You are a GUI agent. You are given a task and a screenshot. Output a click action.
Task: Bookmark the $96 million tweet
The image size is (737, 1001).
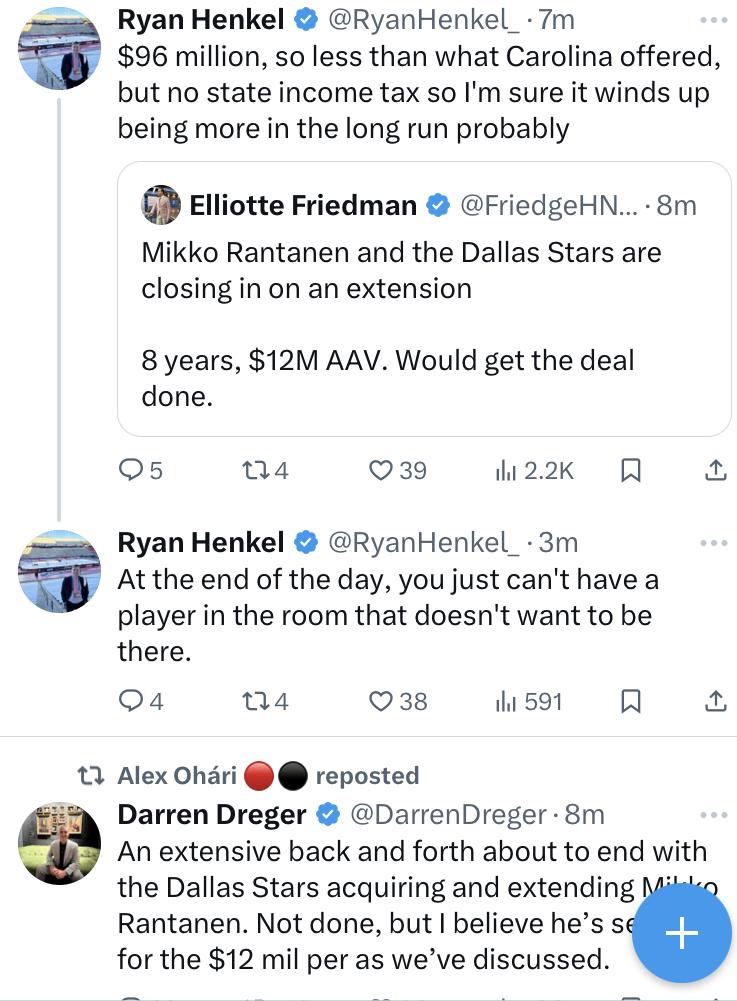click(x=631, y=470)
